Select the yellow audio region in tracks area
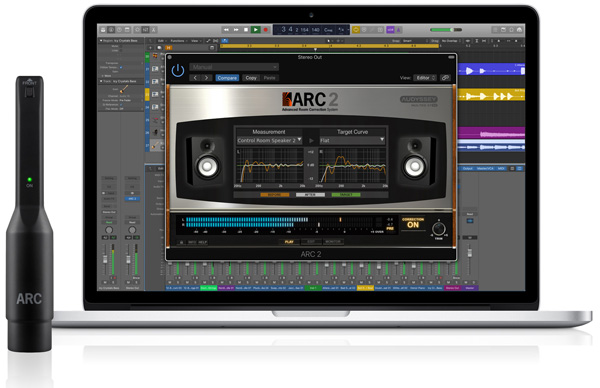600x388 pixels. [x=491, y=95]
